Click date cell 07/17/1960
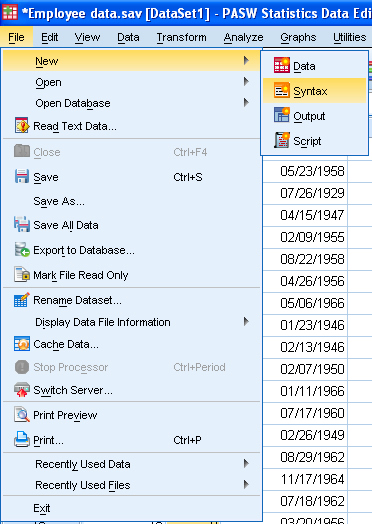 click(305, 413)
